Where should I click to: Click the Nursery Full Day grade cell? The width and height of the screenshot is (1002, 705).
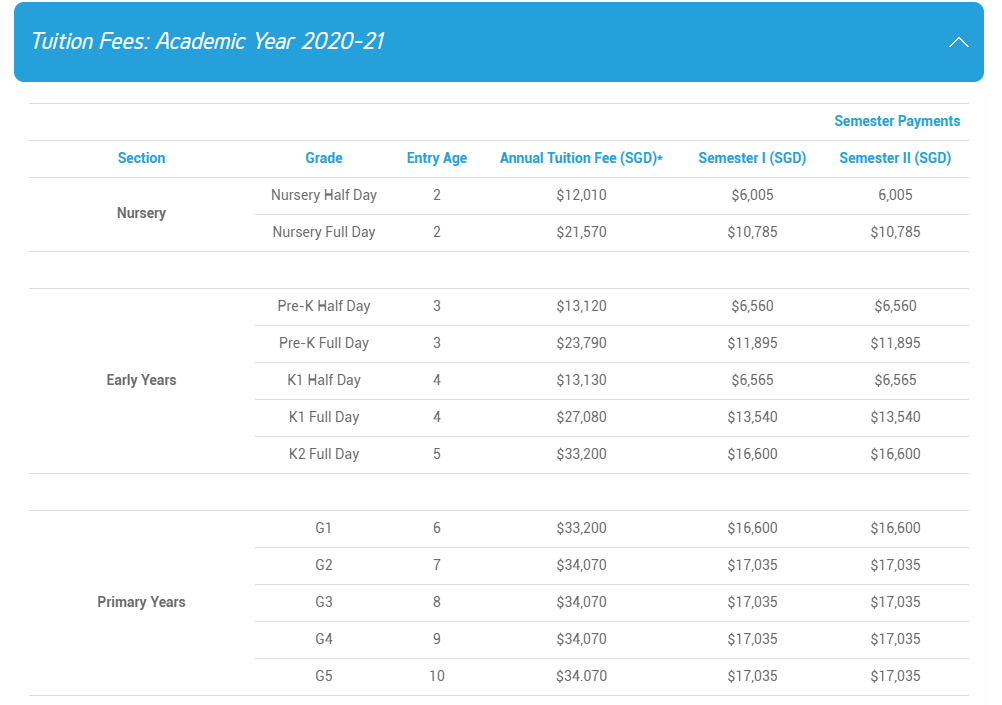[324, 232]
